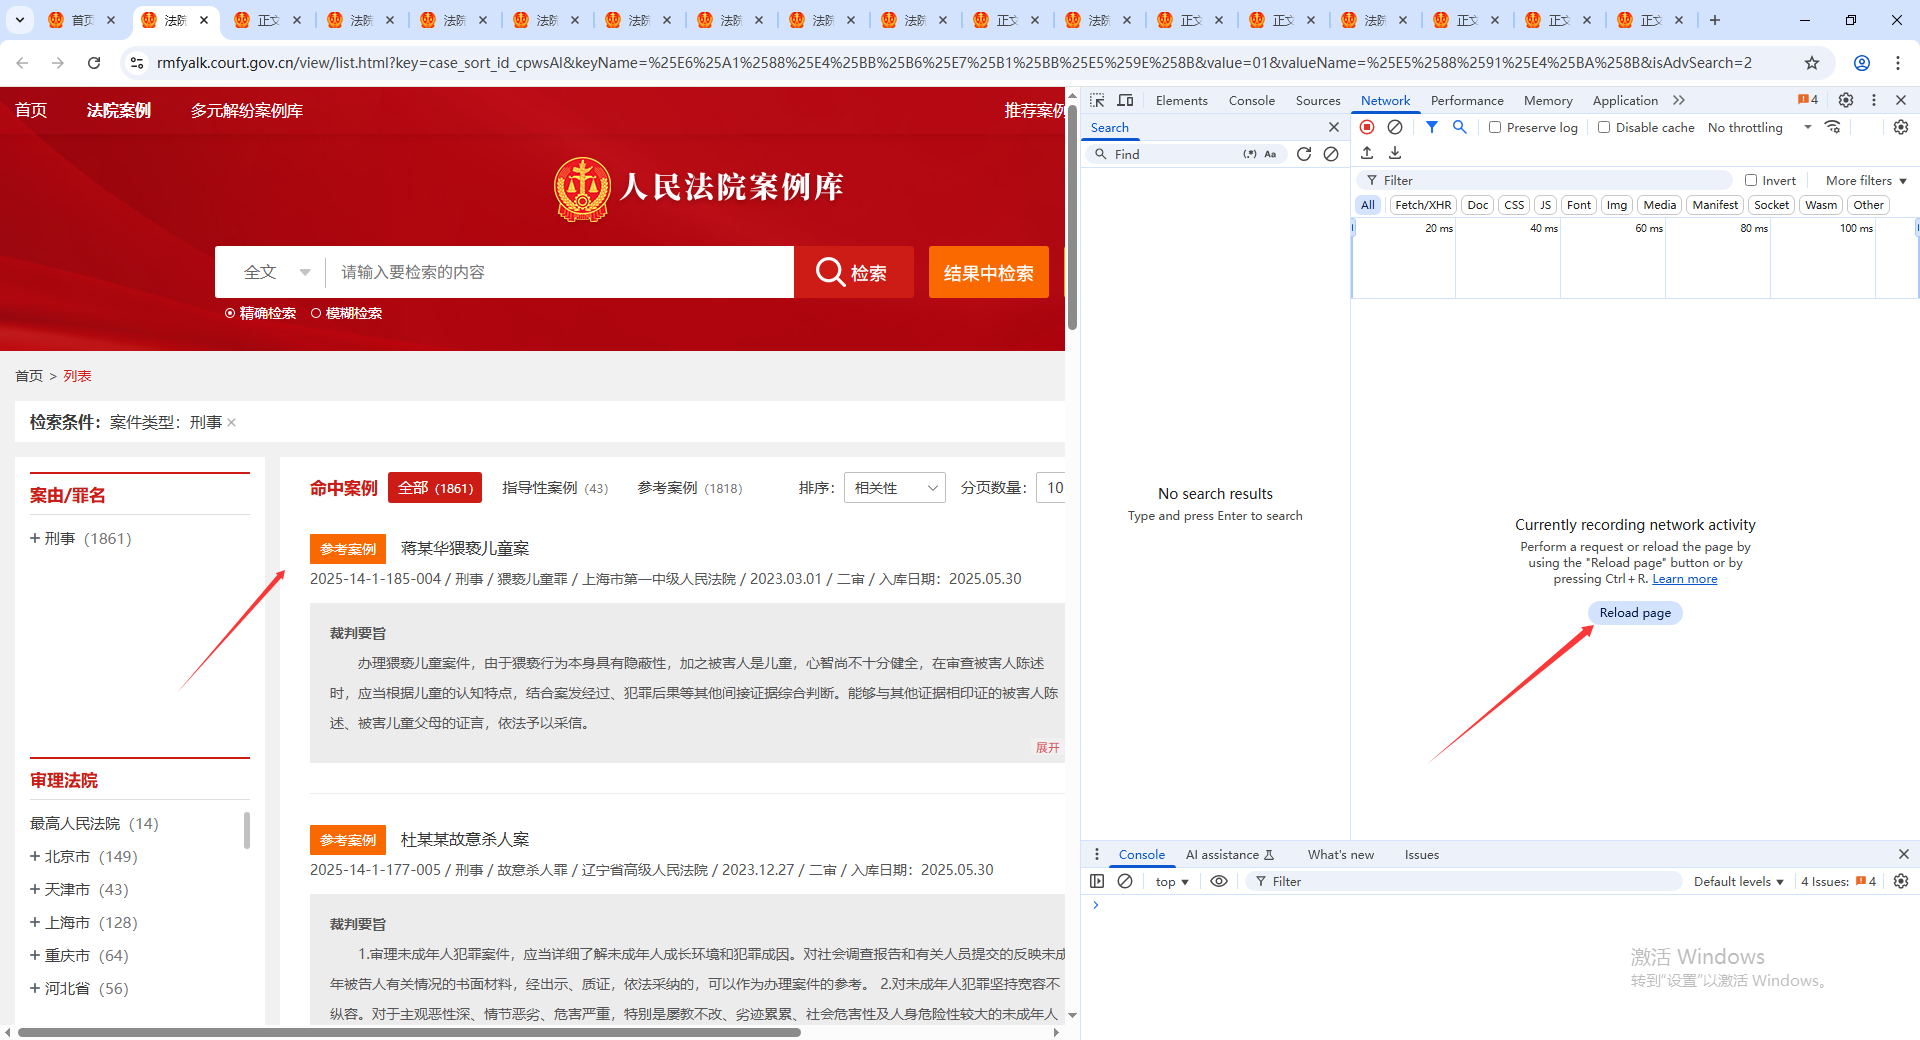This screenshot has width=1920, height=1040.
Task: Open No throttling dropdown
Action: point(1759,127)
